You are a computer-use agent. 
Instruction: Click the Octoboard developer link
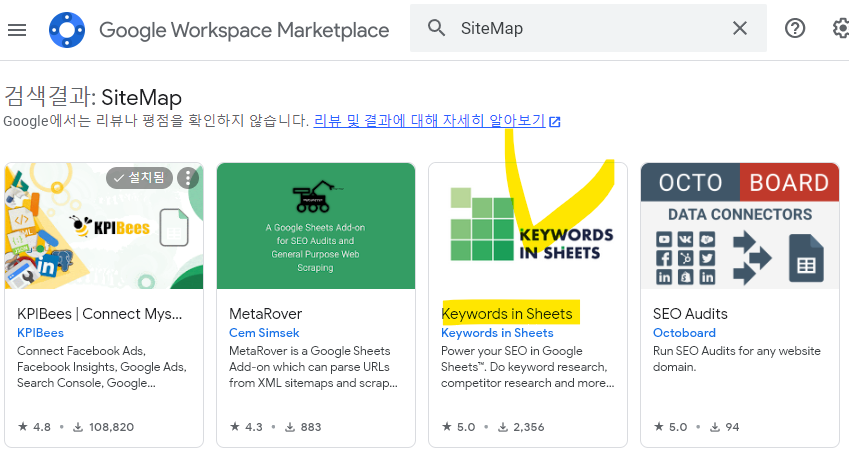(684, 333)
